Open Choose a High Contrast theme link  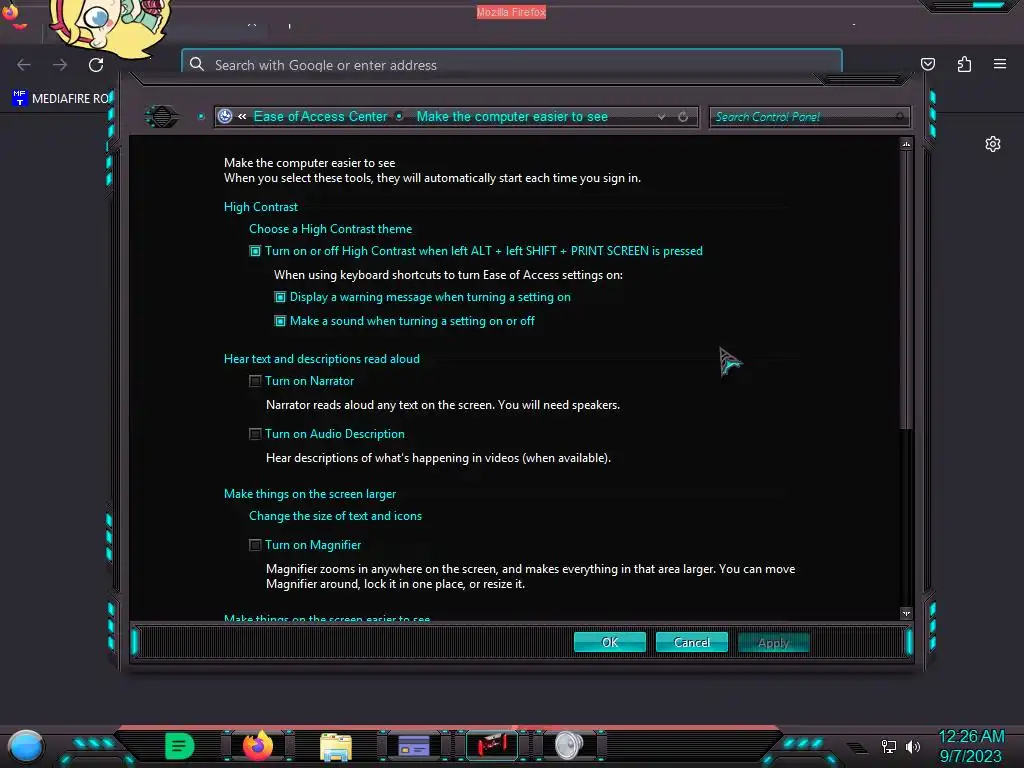point(330,229)
